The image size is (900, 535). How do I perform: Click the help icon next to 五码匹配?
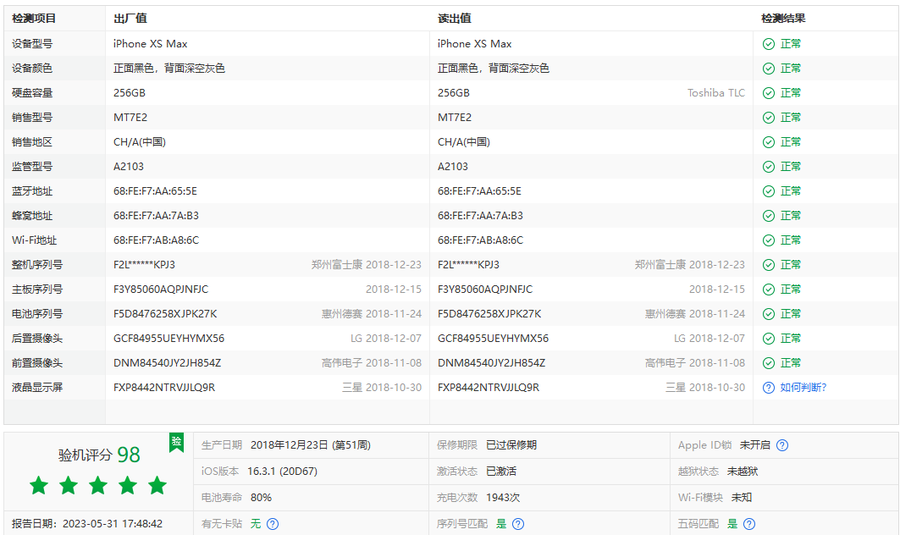tap(749, 523)
